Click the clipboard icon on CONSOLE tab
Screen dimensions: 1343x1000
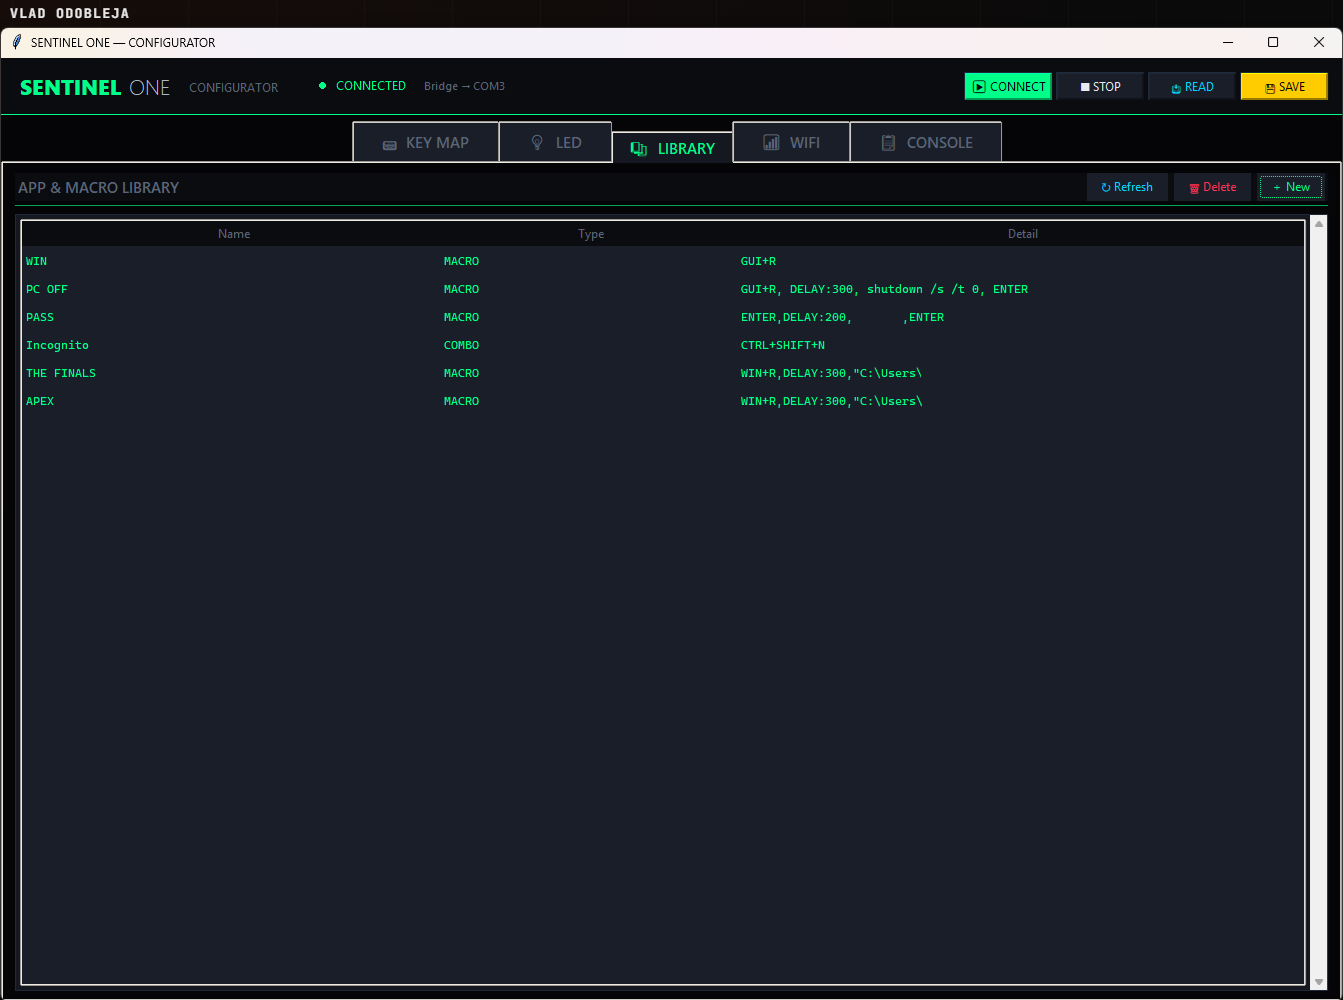click(x=888, y=143)
